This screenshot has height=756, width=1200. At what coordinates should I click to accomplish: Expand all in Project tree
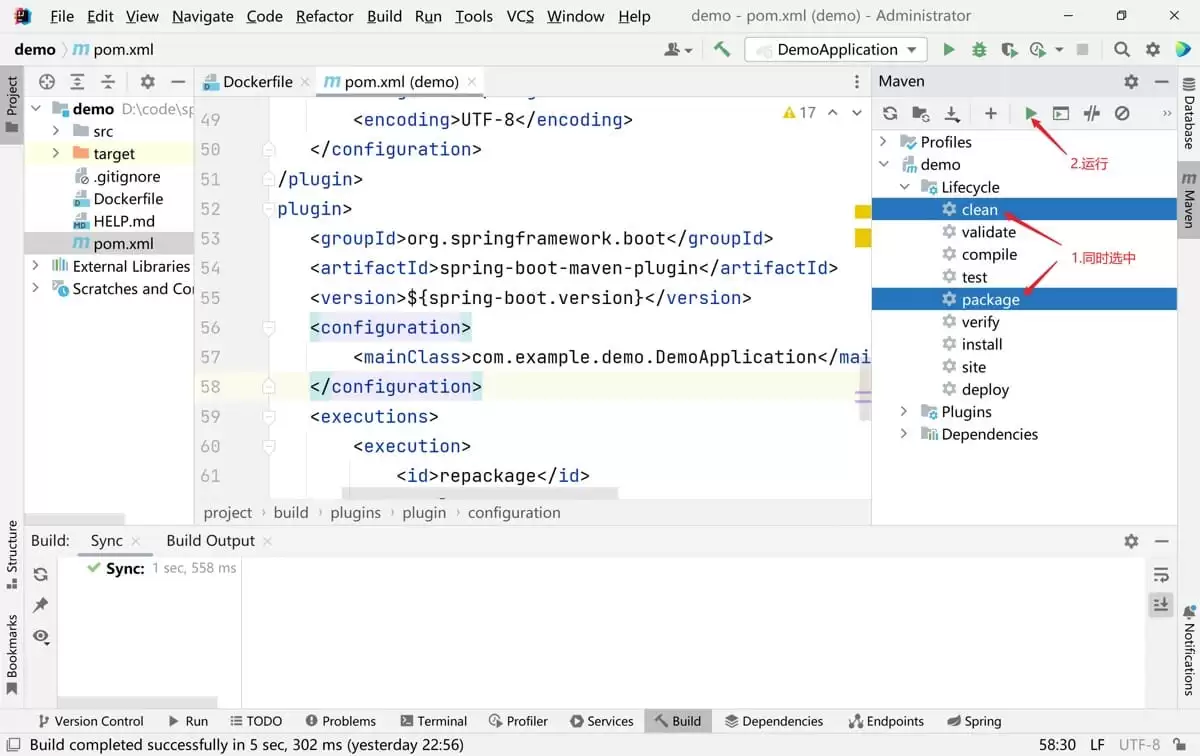pos(77,82)
